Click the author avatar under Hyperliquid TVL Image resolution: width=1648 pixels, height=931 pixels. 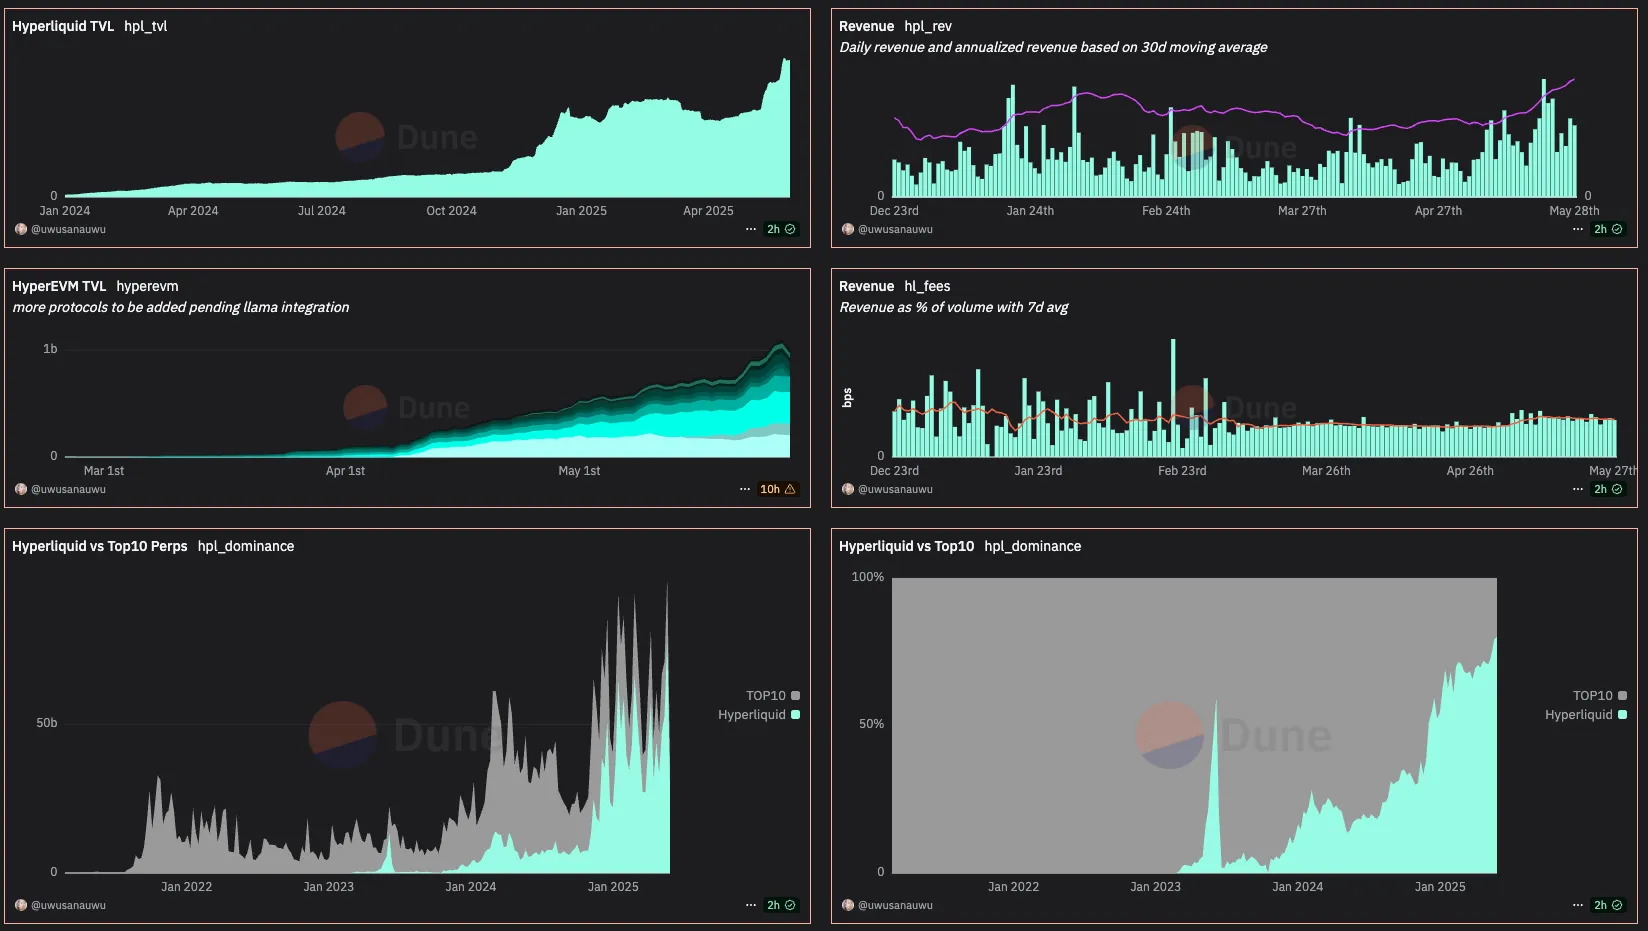pos(21,229)
